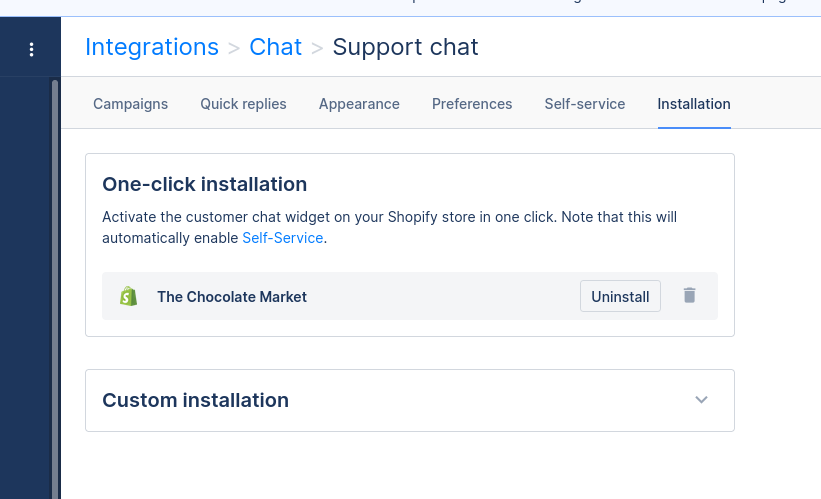Open the three-dot sidebar menu
Image resolution: width=821 pixels, height=499 pixels.
point(32,50)
